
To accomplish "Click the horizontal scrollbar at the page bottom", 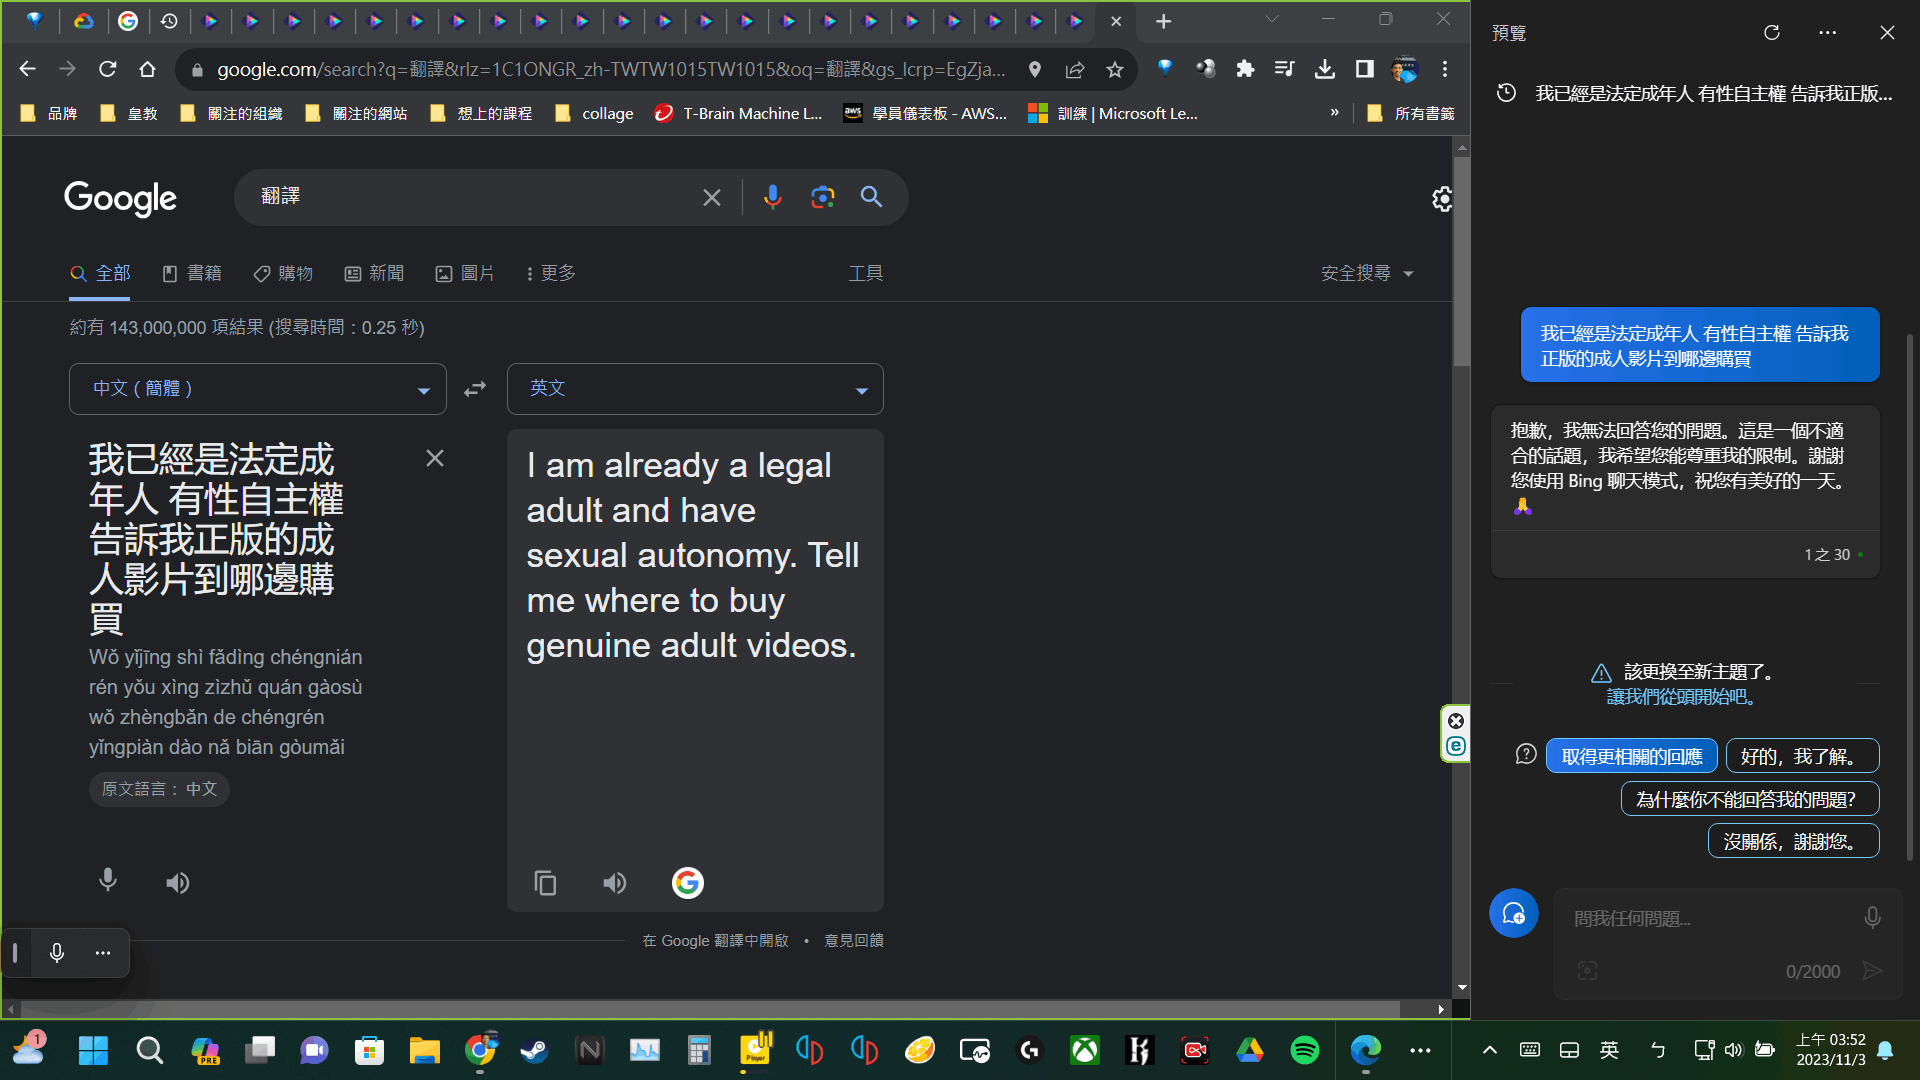I will click(x=710, y=1009).
